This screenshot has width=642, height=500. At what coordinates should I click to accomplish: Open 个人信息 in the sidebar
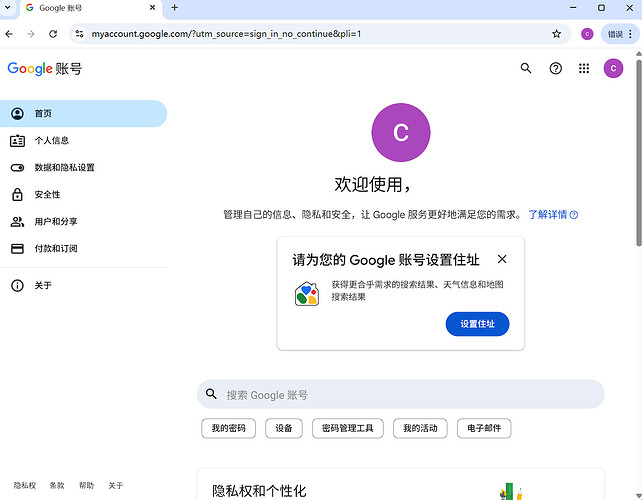point(83,140)
